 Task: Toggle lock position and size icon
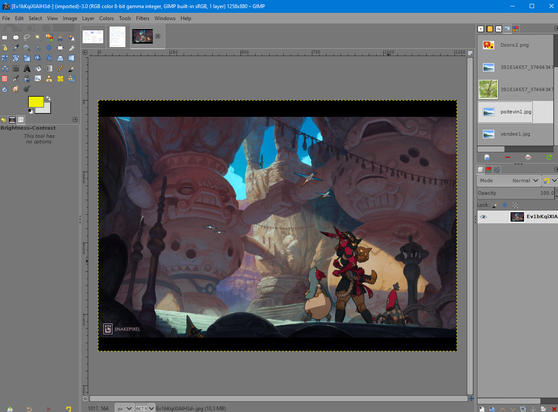tap(505, 205)
